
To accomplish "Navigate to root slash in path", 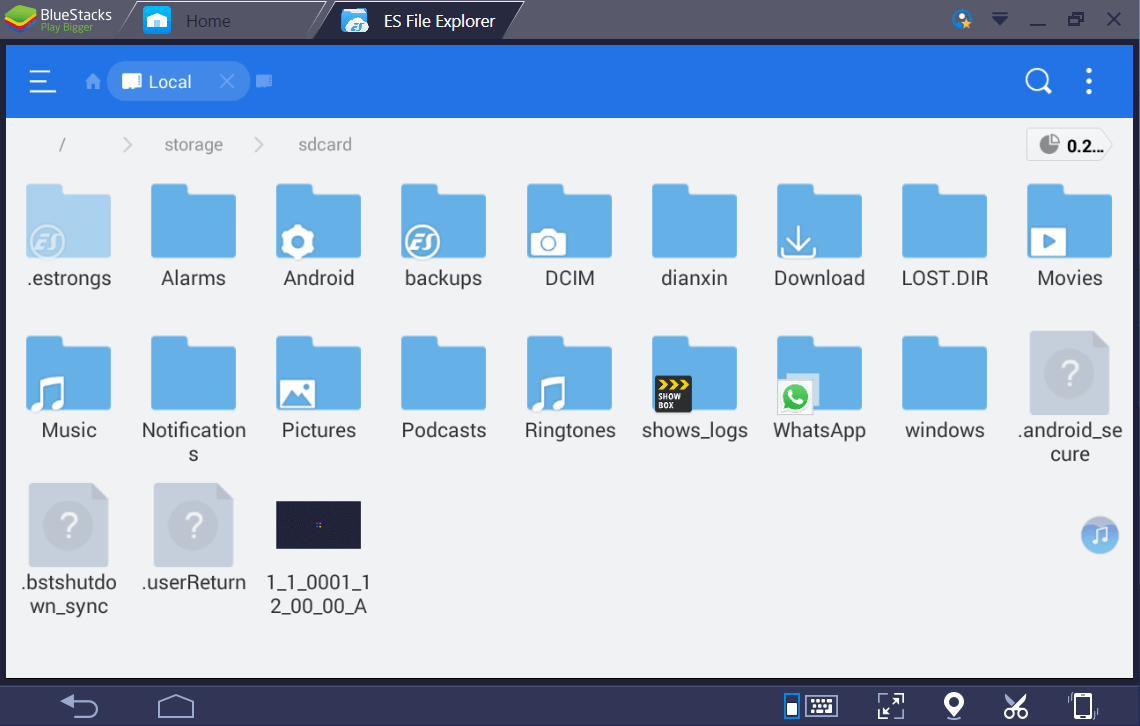I will (62, 145).
